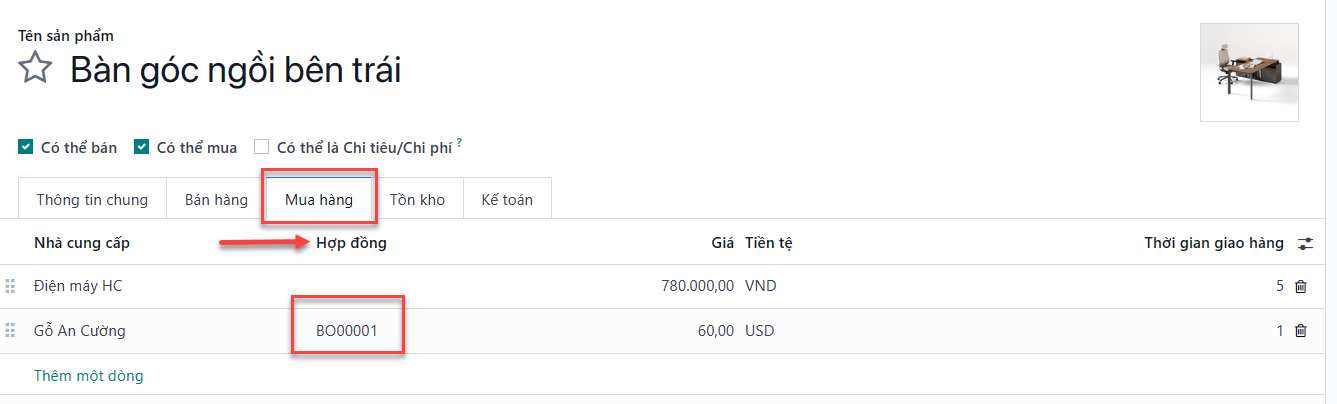This screenshot has width=1337, height=404.
Task: Delete the Điện máy HC supplier row
Action: [x=1301, y=286]
